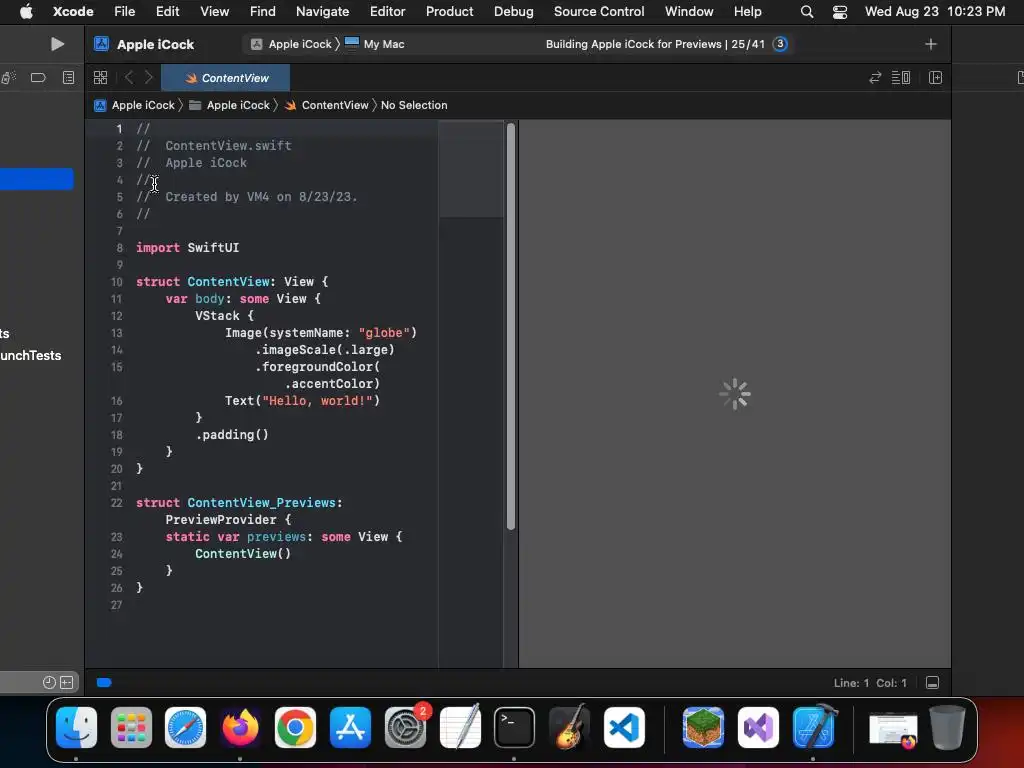Open the Apple menu
This screenshot has height=768, width=1024.
(26, 11)
